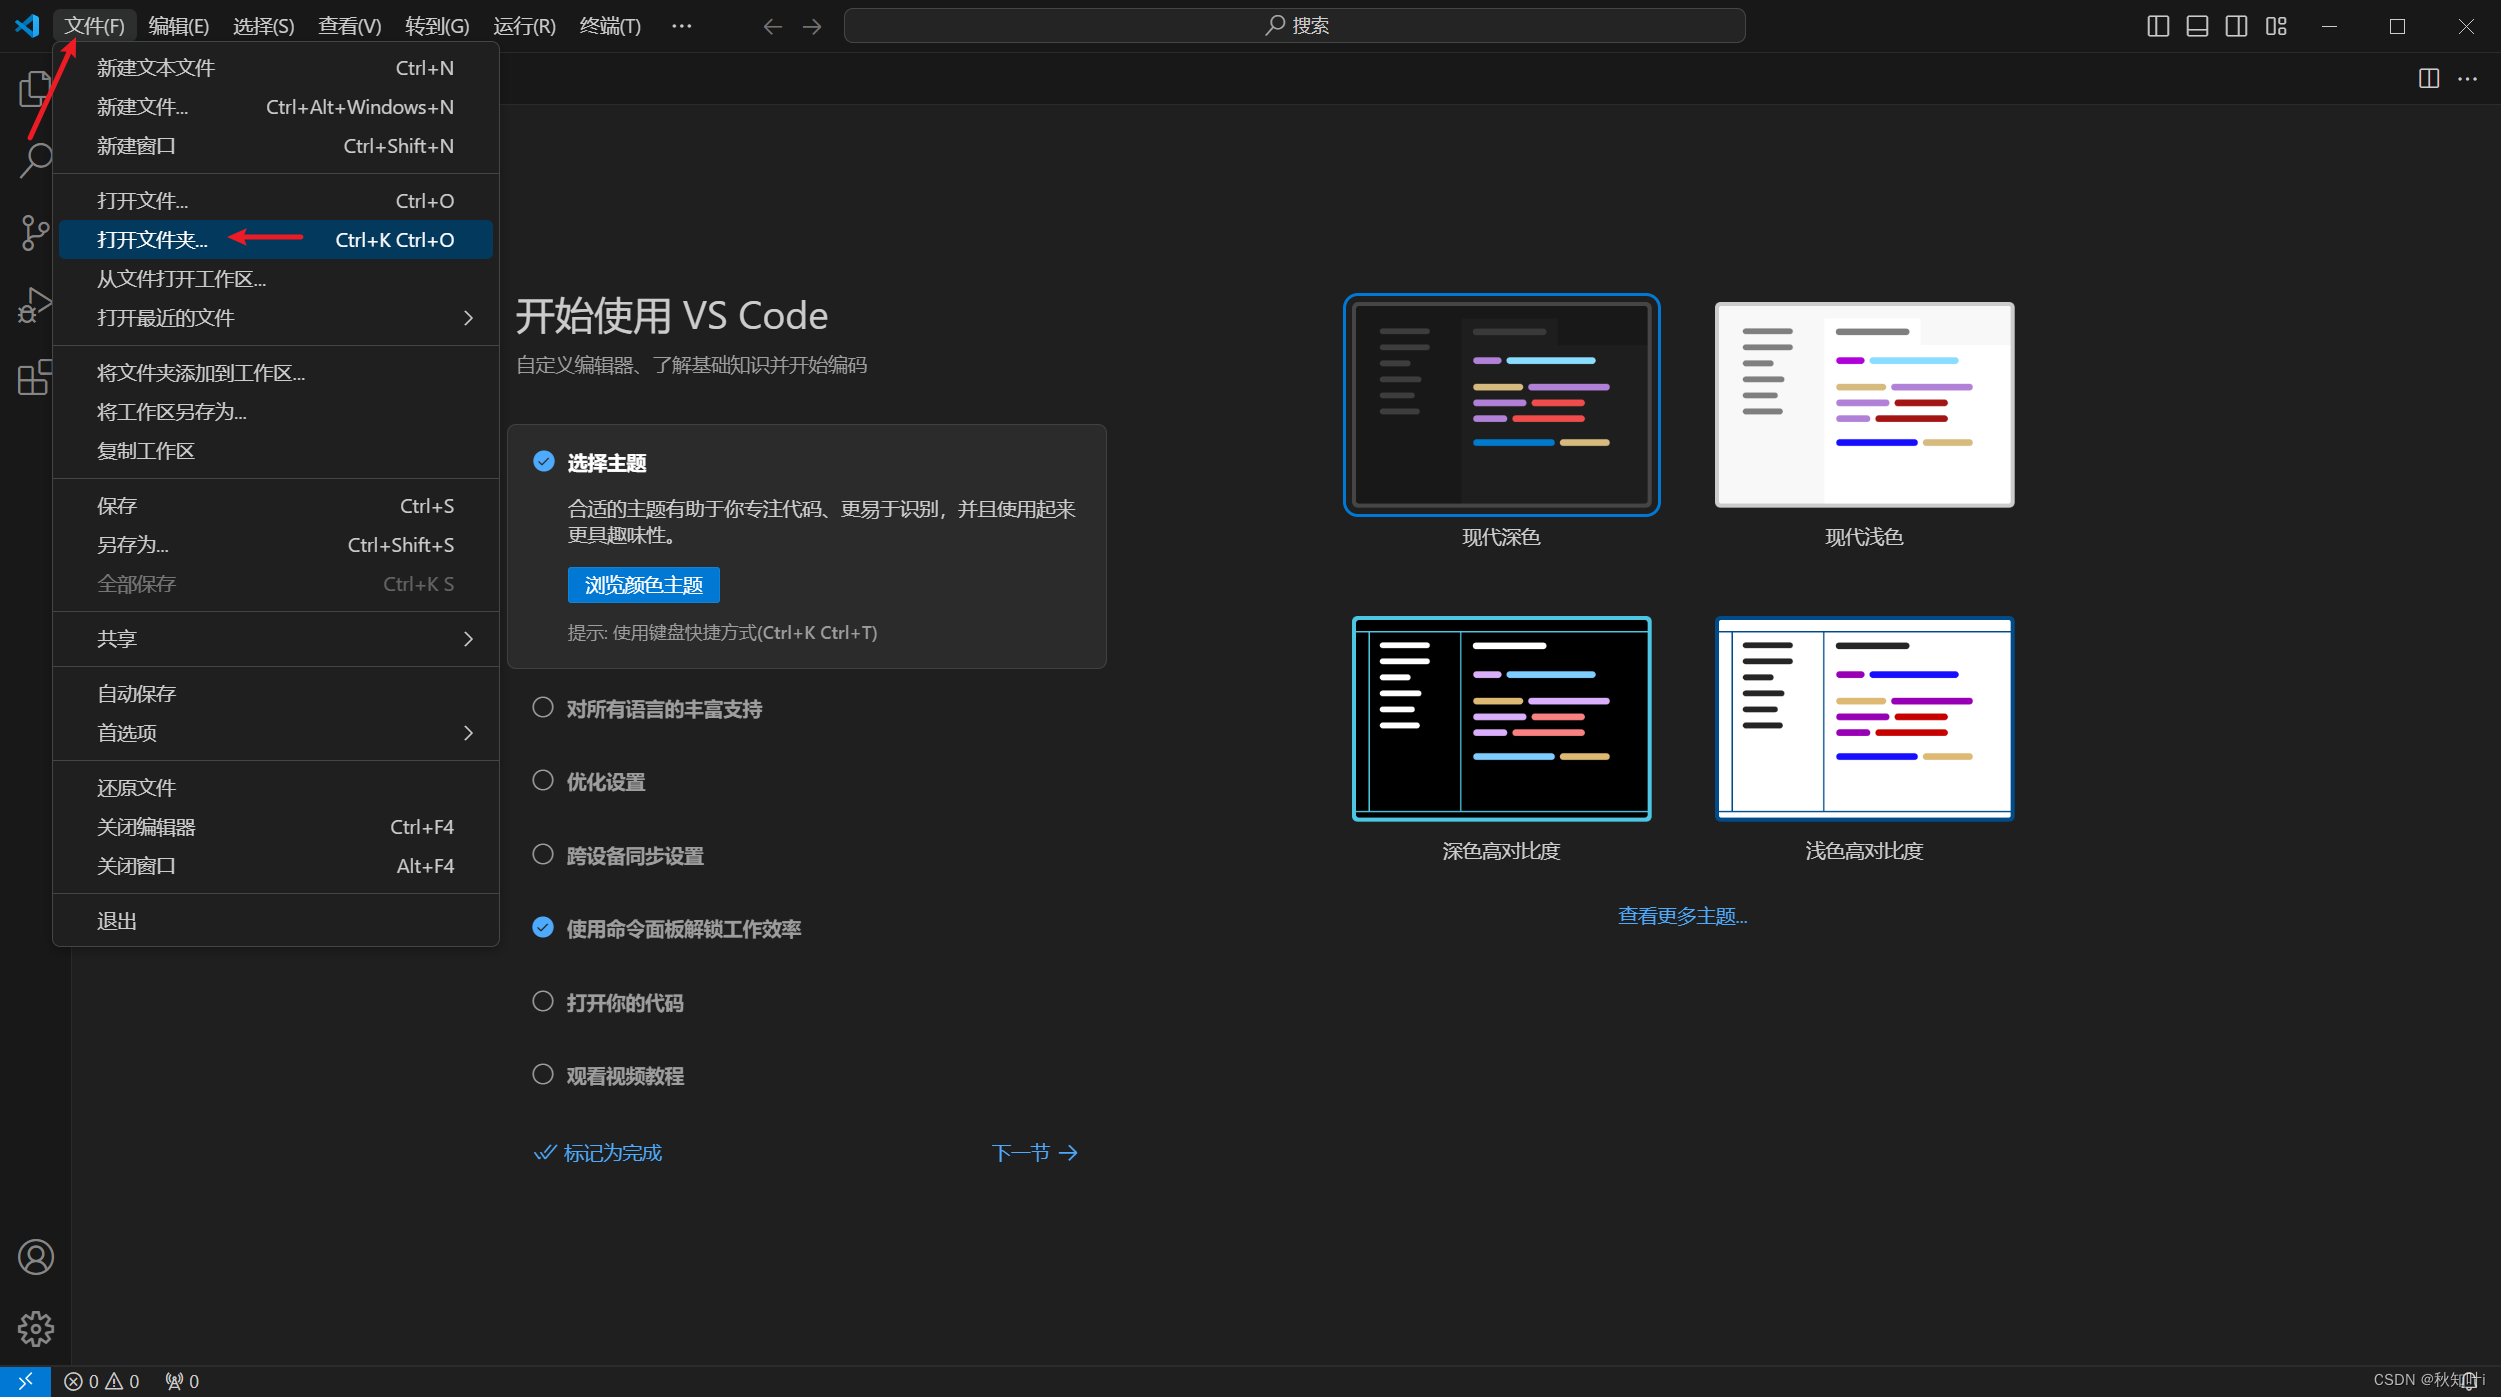The height and width of the screenshot is (1397, 2501).
Task: Pick the 浅色高对比度 theme thumbnail
Action: [1864, 719]
